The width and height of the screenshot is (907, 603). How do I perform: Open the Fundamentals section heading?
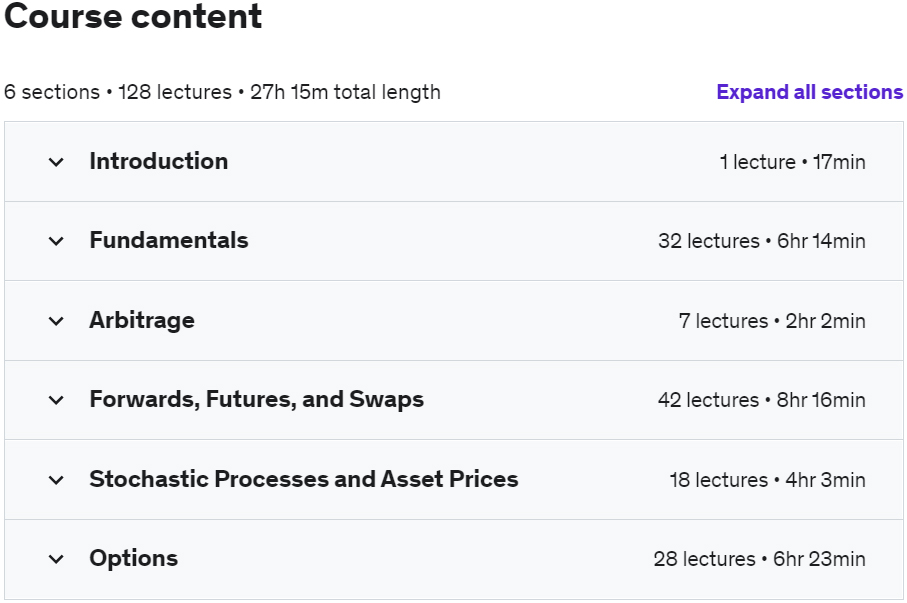click(168, 240)
